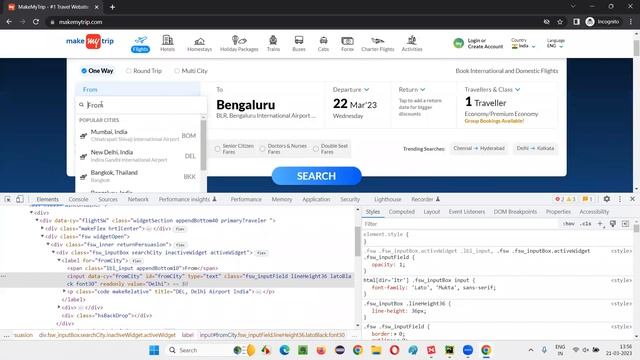
Task: Activate DevTools inspect element picker
Action: pos(8,199)
